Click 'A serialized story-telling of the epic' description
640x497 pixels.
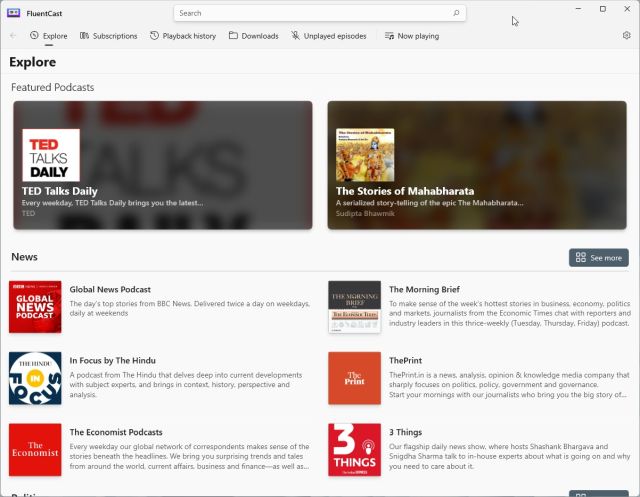tap(429, 203)
